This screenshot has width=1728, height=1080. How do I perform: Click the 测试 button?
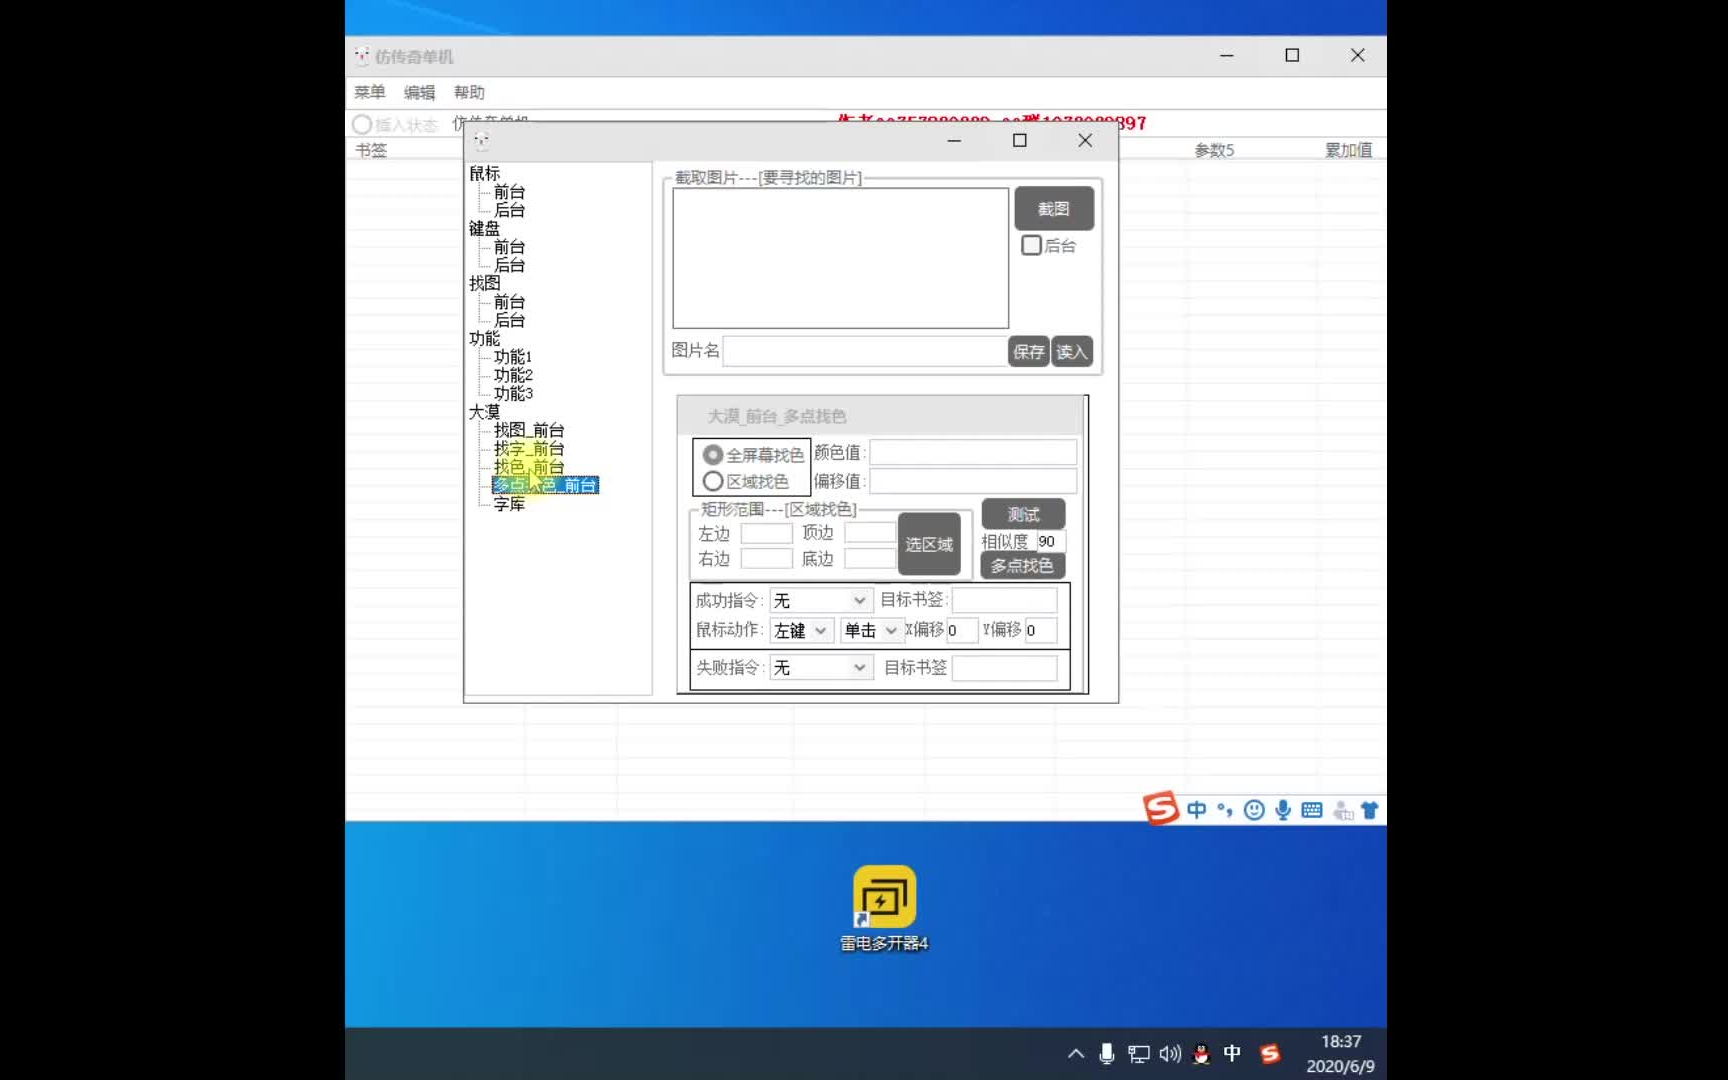tap(1023, 514)
